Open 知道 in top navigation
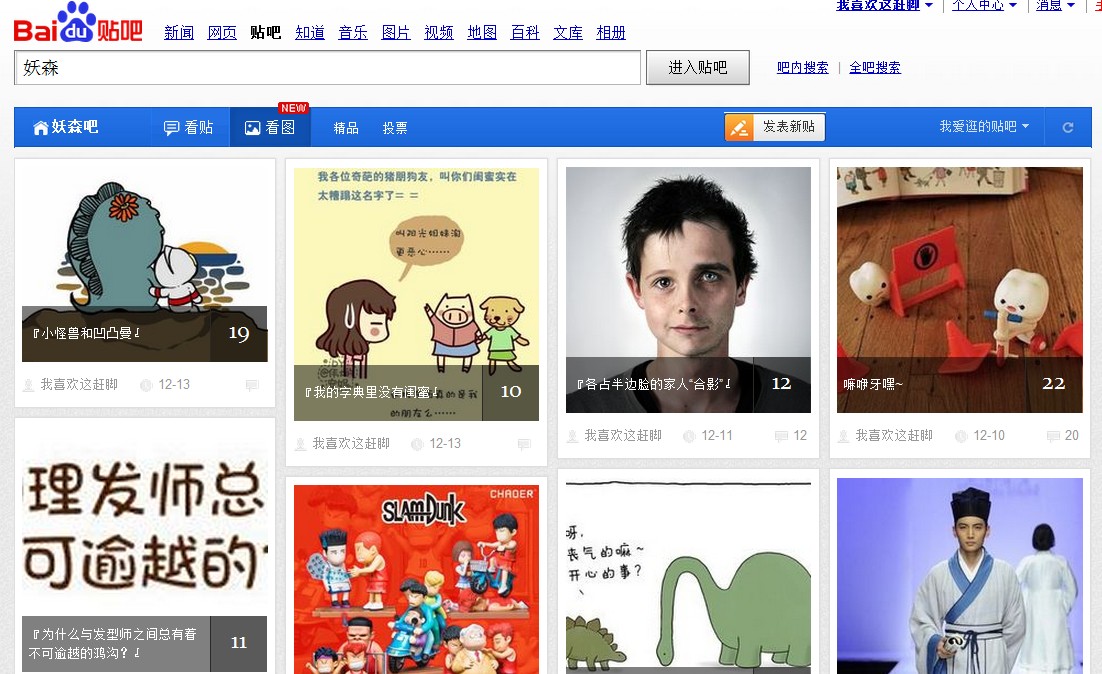 click(x=310, y=32)
